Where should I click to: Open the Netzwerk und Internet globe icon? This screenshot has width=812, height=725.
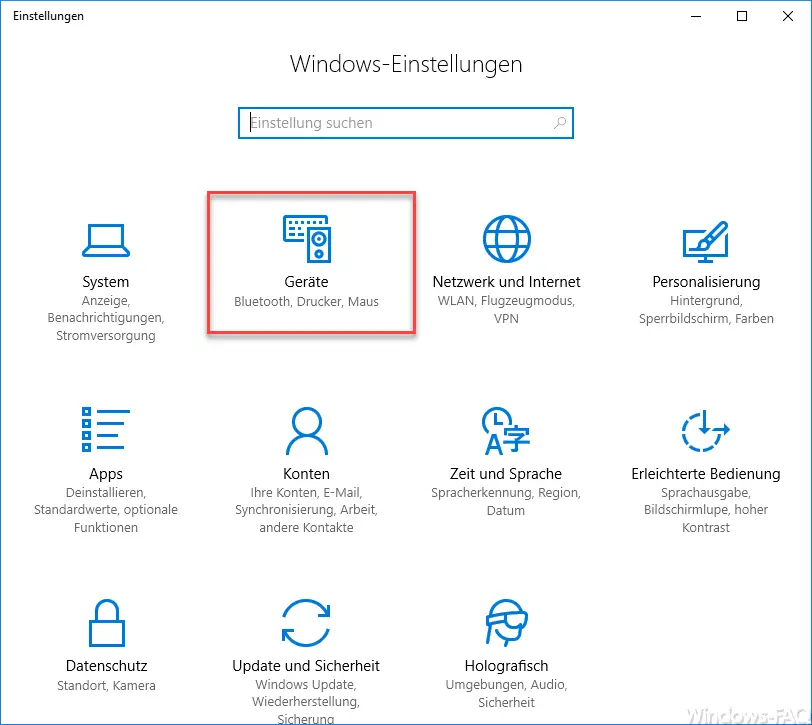(506, 239)
